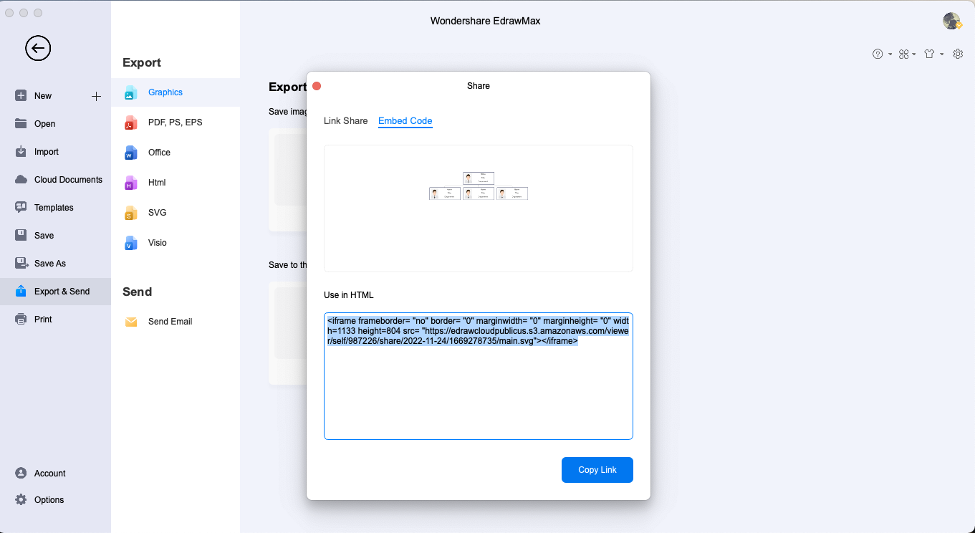Expand the shirt theme dropdown
977x533 pixels.
click(933, 54)
